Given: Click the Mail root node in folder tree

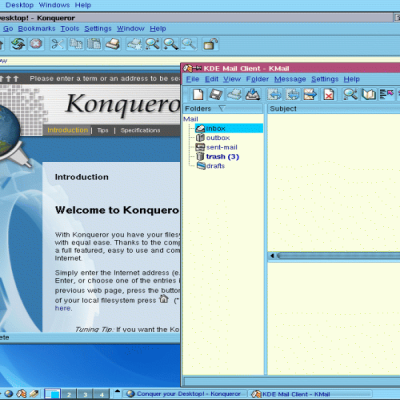Looking at the screenshot, I should [x=191, y=119].
